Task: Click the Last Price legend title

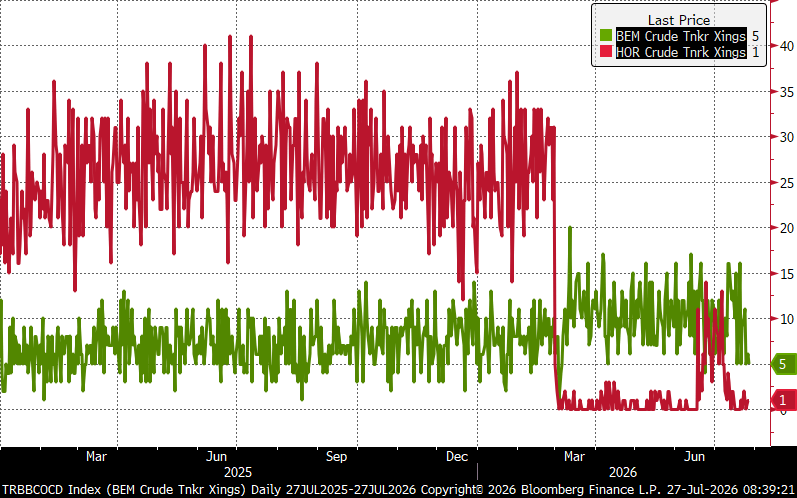Action: pyautogui.click(x=679, y=20)
